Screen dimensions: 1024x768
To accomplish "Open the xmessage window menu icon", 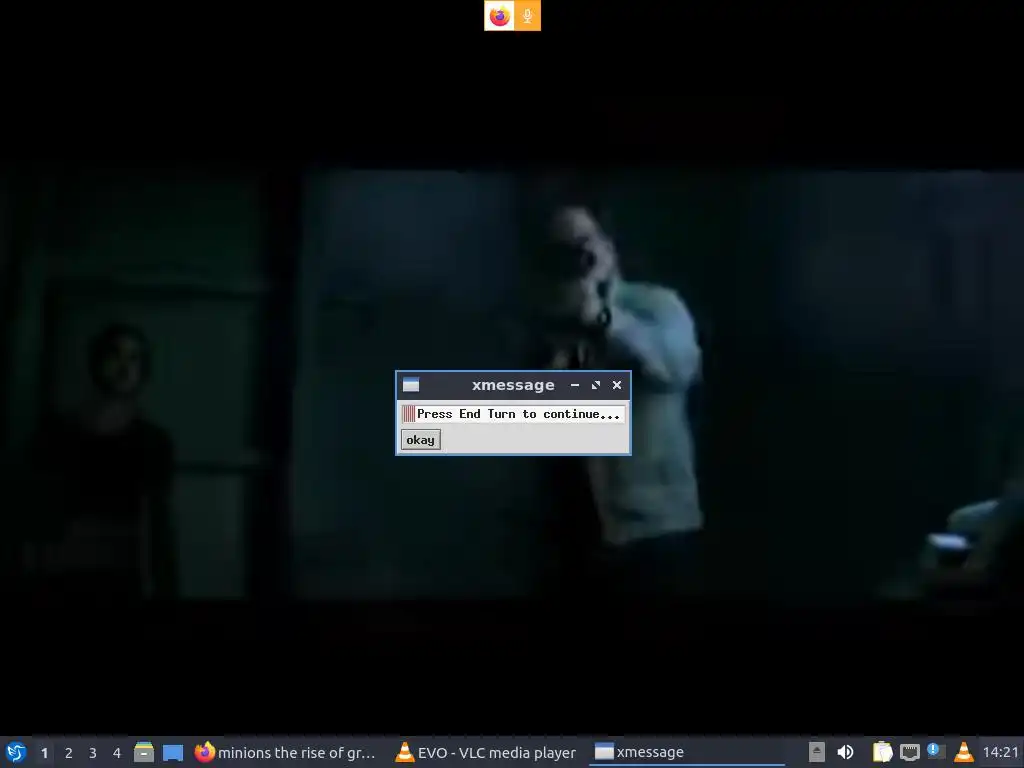I will click(411, 385).
